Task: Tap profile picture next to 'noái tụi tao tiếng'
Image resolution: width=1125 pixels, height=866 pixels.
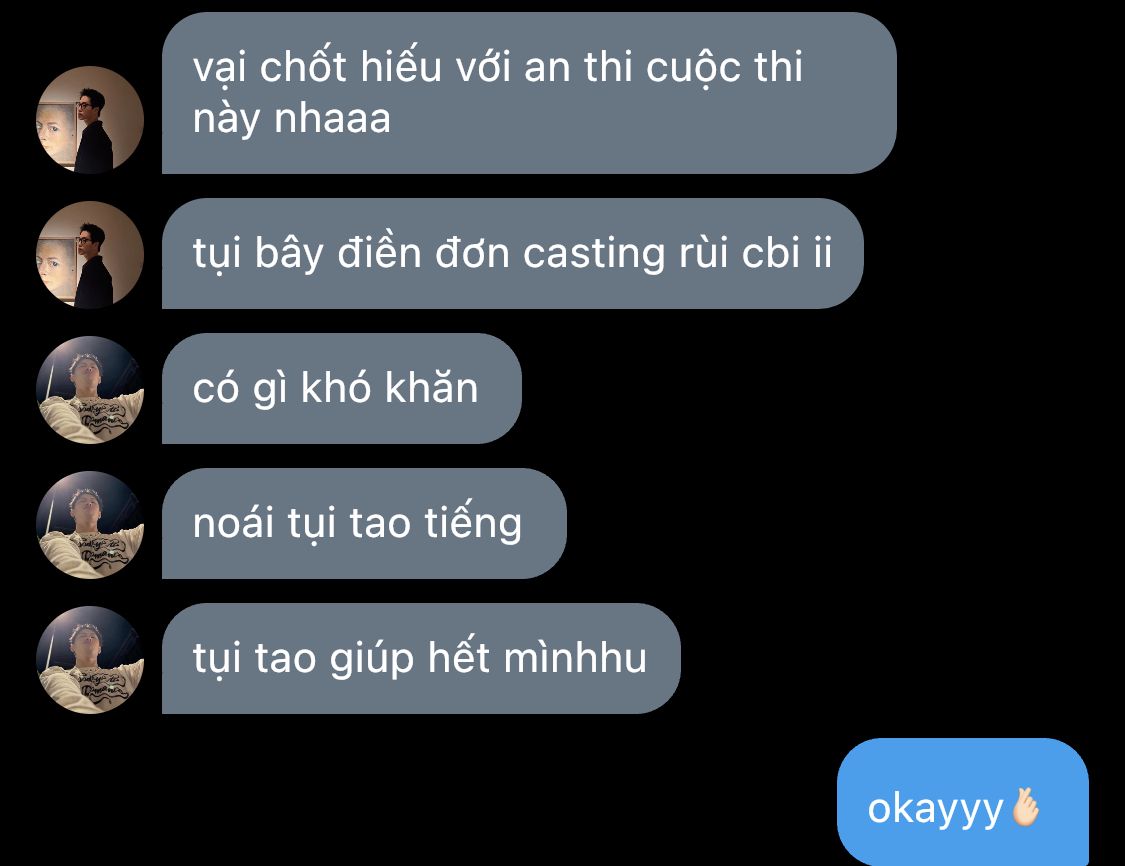Action: [x=90, y=524]
